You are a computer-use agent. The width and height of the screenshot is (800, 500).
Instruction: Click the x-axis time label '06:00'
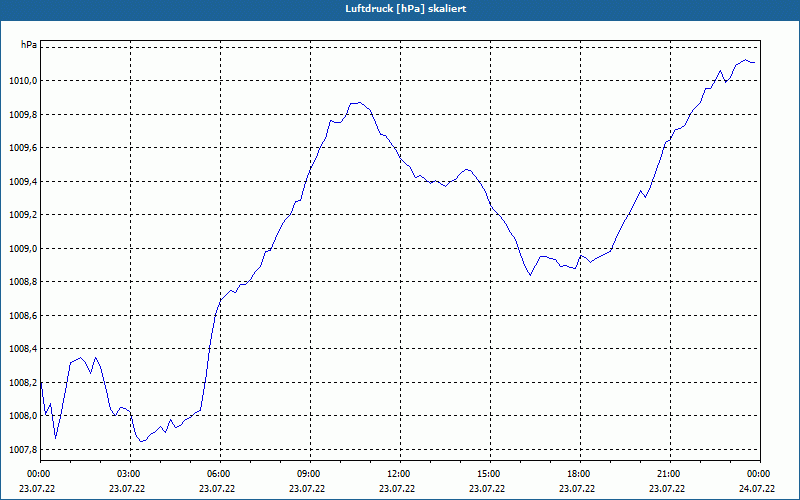pyautogui.click(x=220, y=474)
